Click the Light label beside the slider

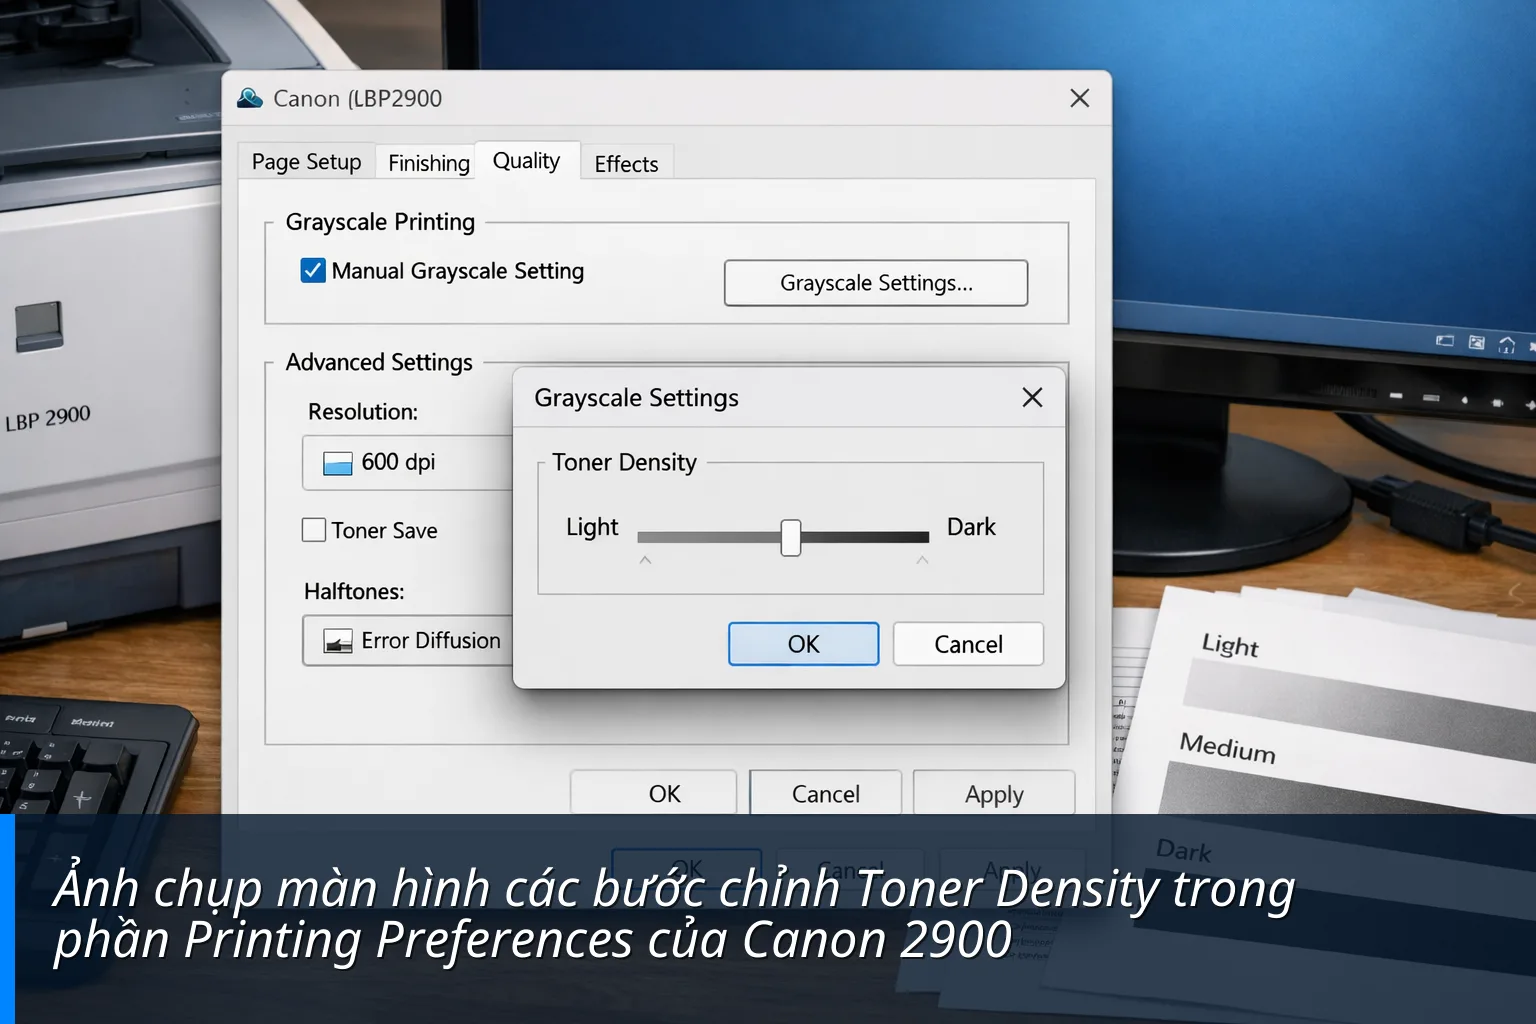[592, 527]
